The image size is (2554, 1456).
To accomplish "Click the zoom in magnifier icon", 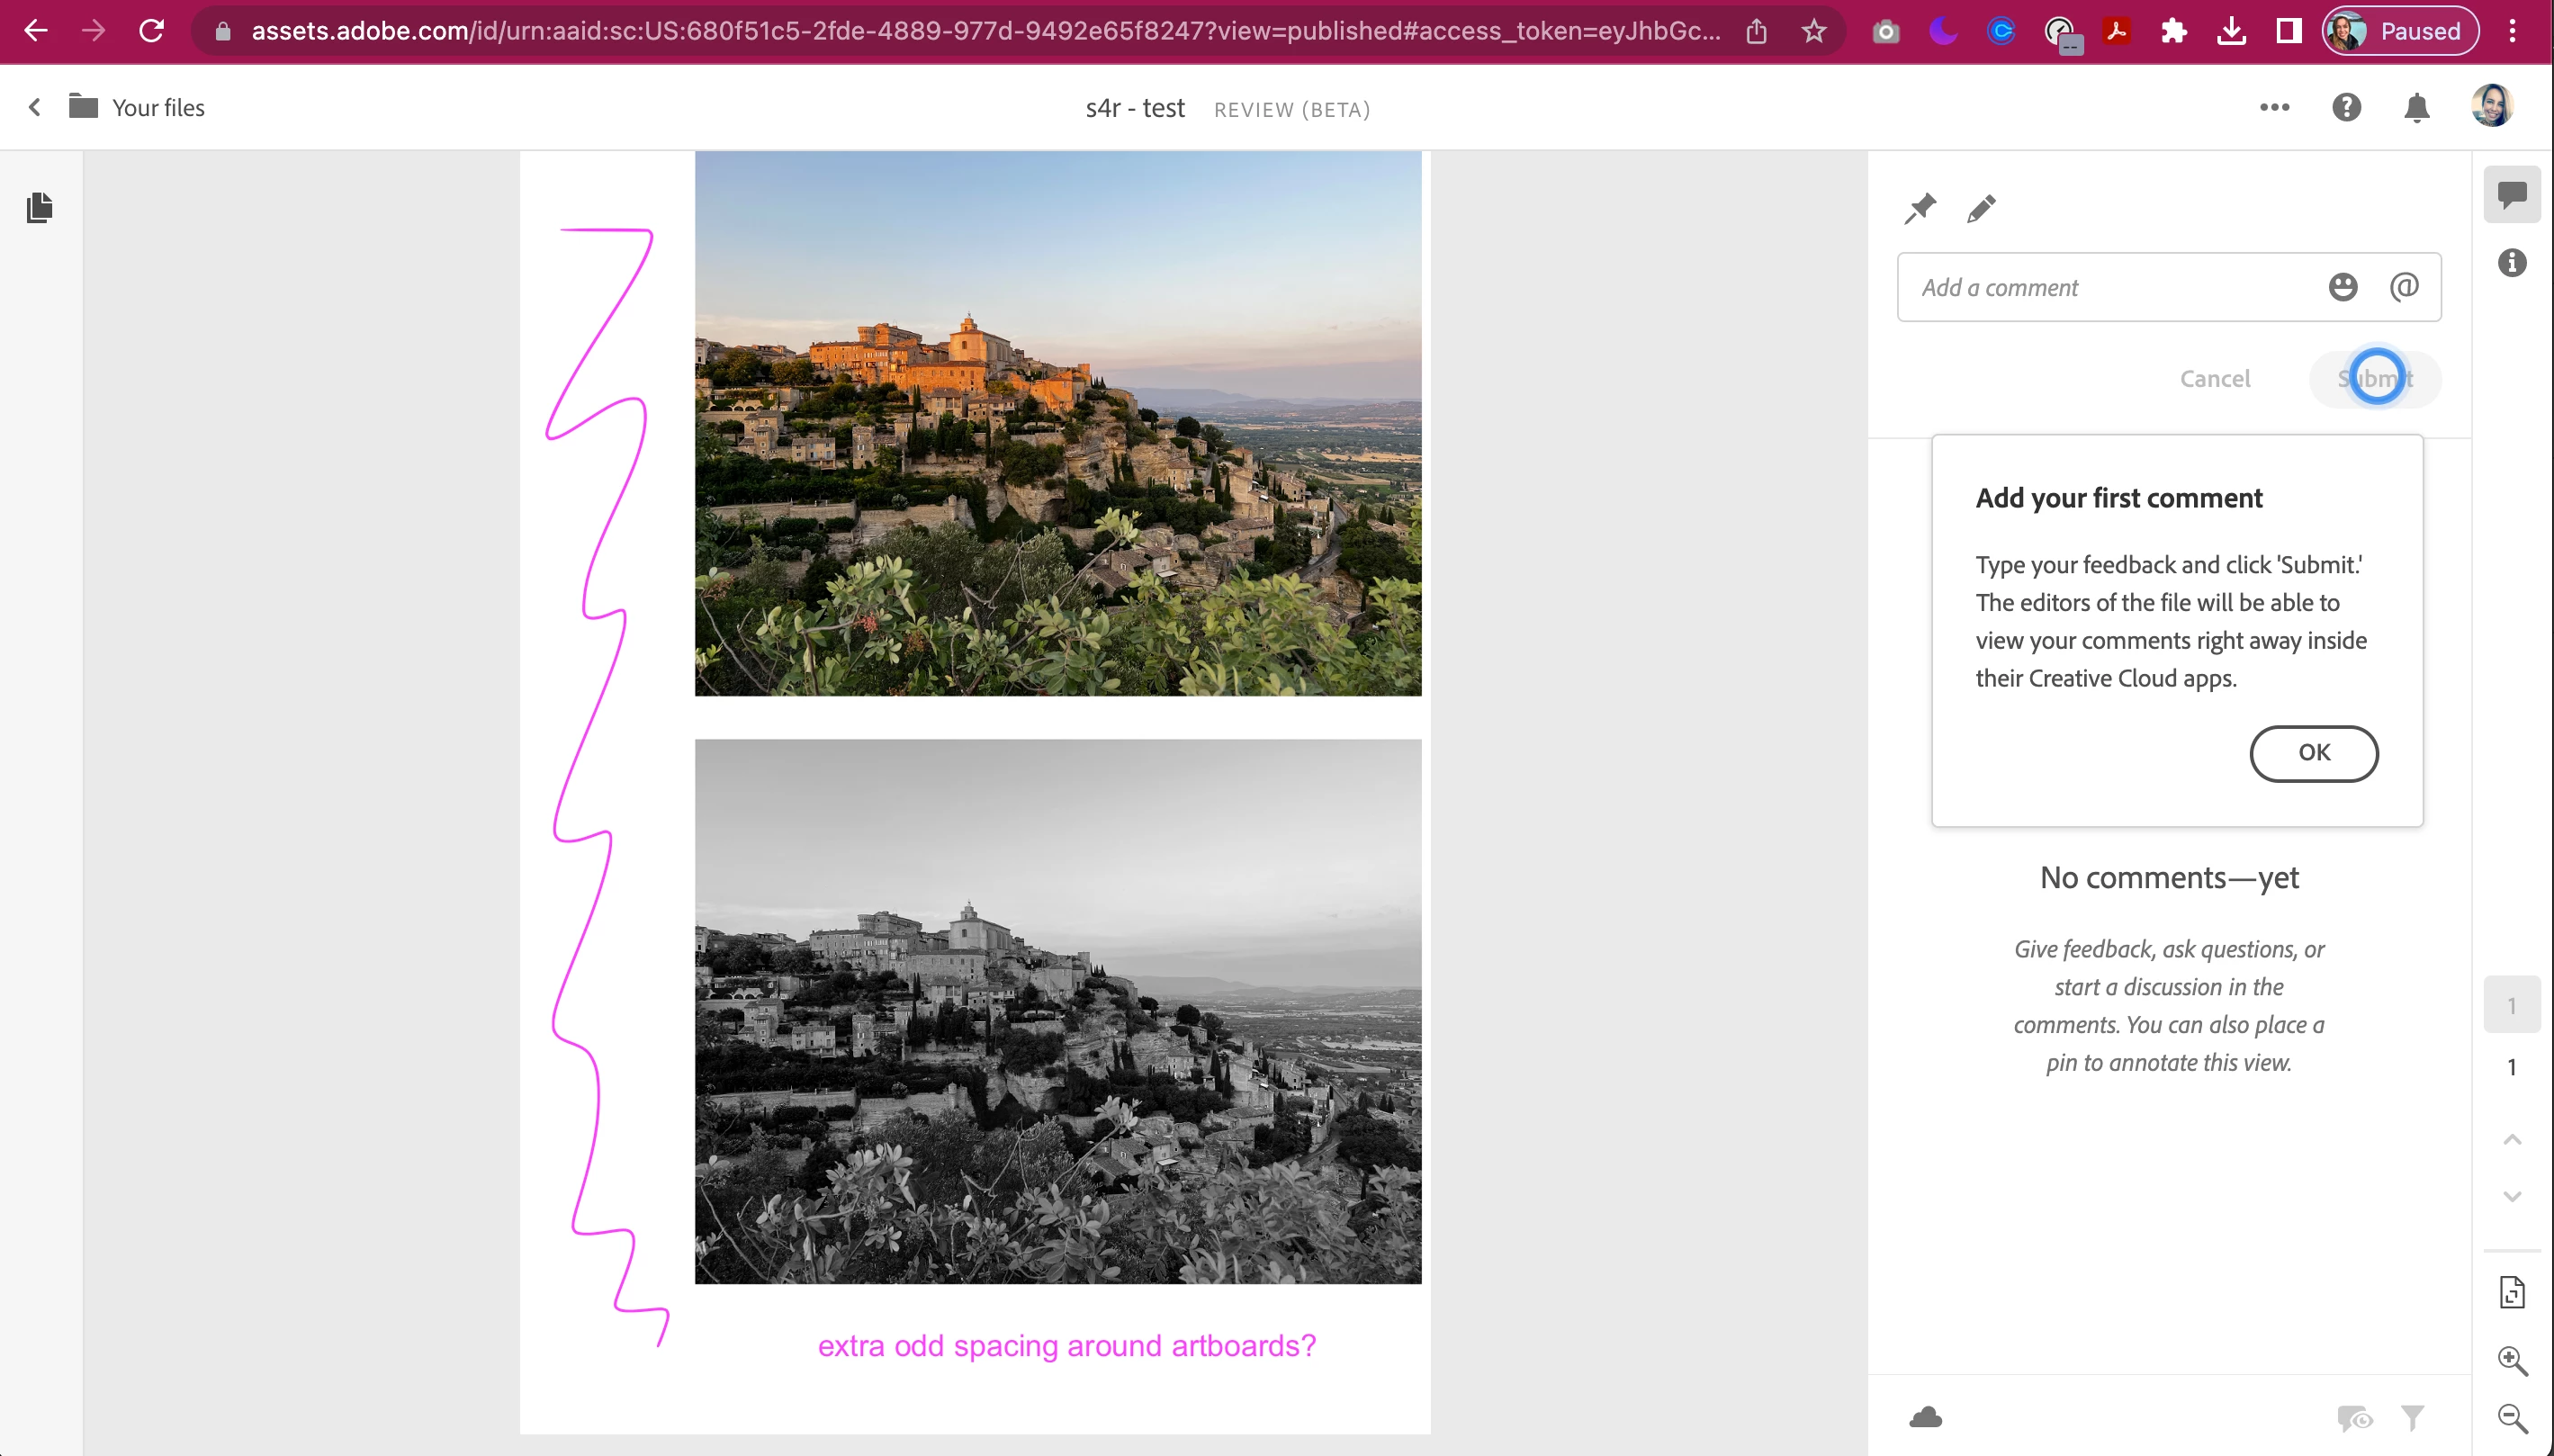I will click(x=2512, y=1360).
